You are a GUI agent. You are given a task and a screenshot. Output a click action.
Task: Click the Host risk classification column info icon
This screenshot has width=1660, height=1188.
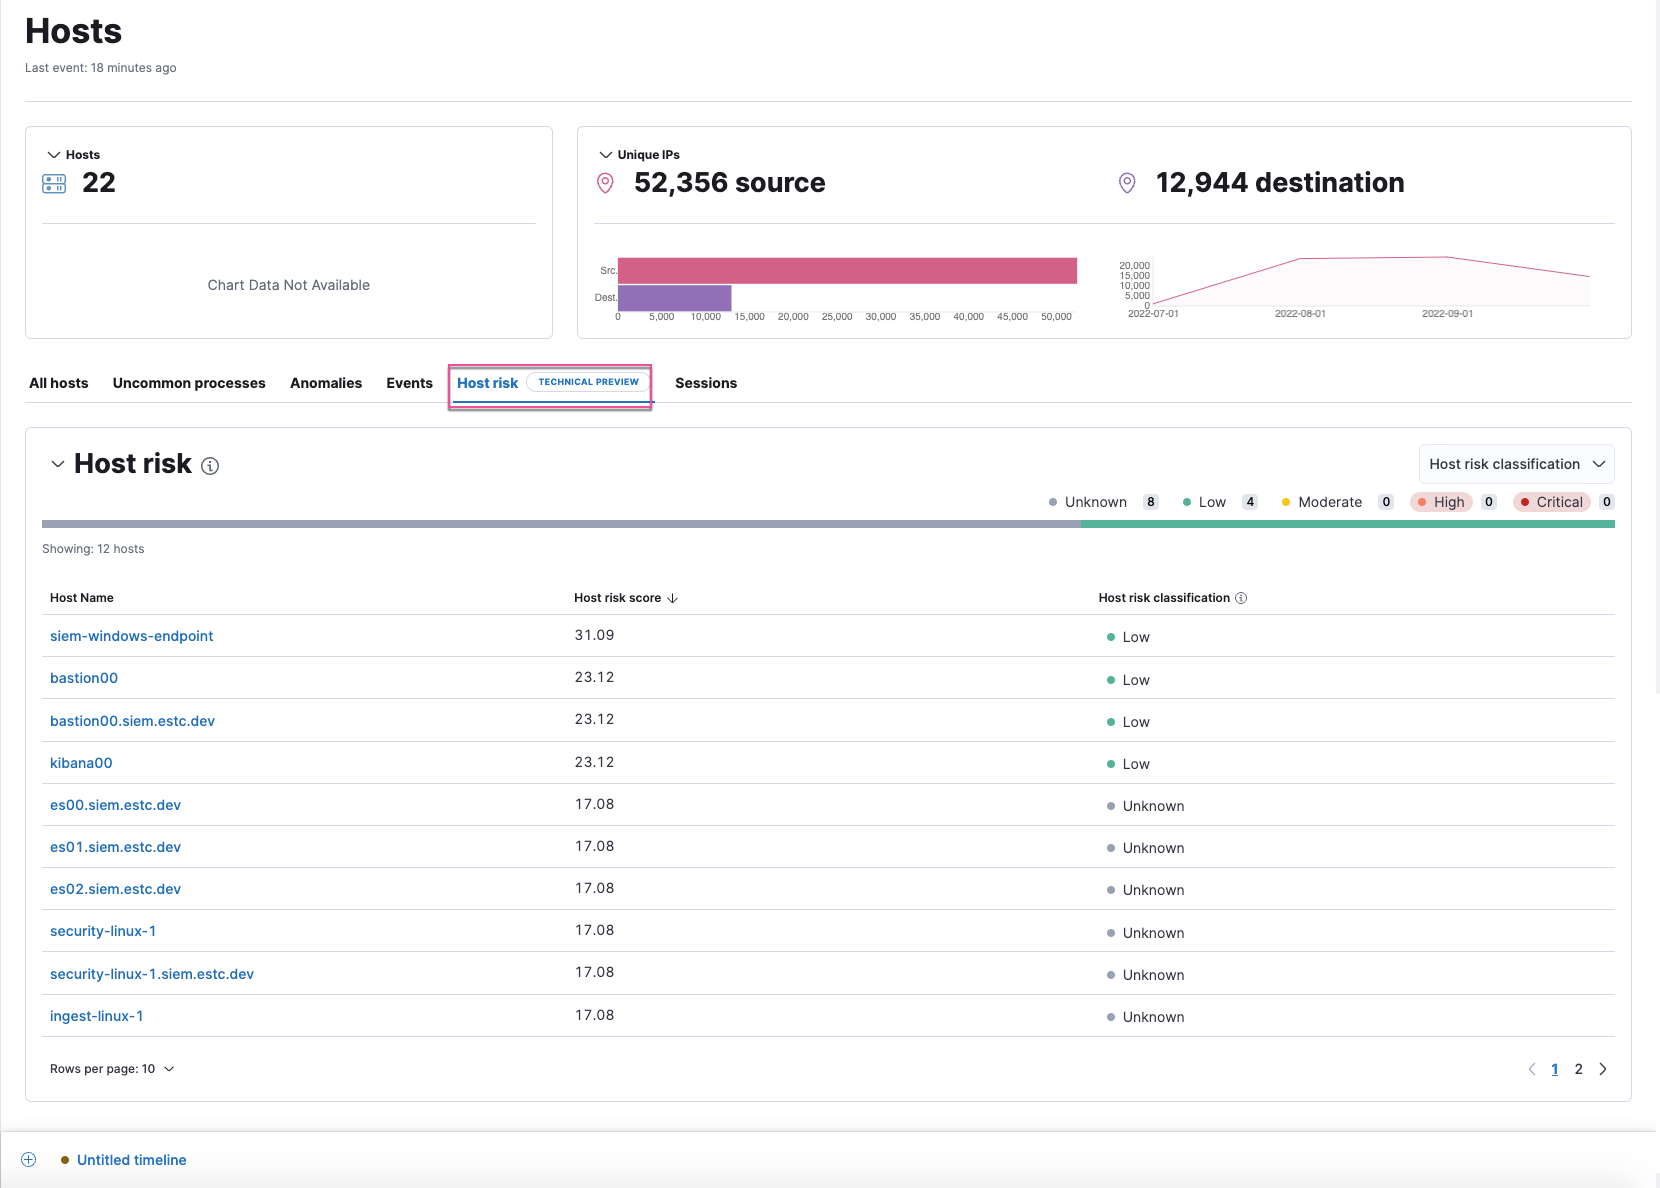tap(1241, 597)
